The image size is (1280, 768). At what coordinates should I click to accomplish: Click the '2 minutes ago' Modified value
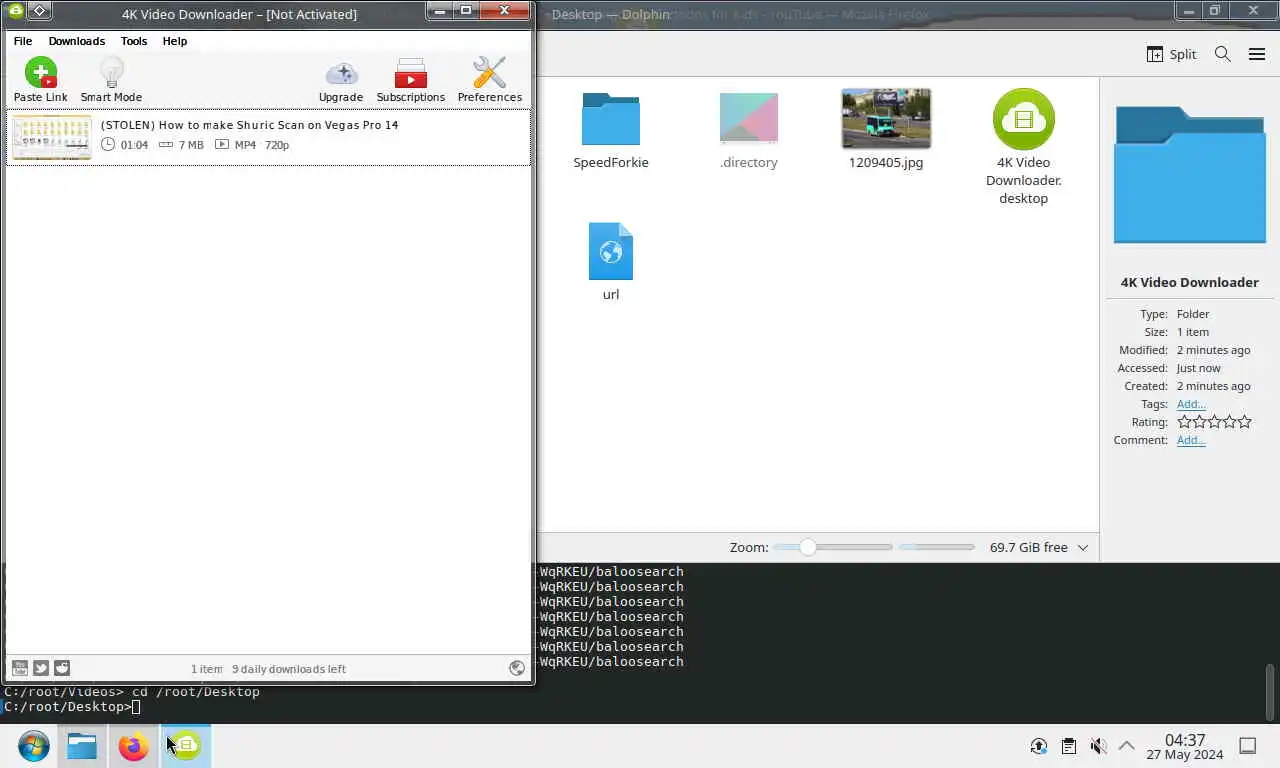(1214, 350)
